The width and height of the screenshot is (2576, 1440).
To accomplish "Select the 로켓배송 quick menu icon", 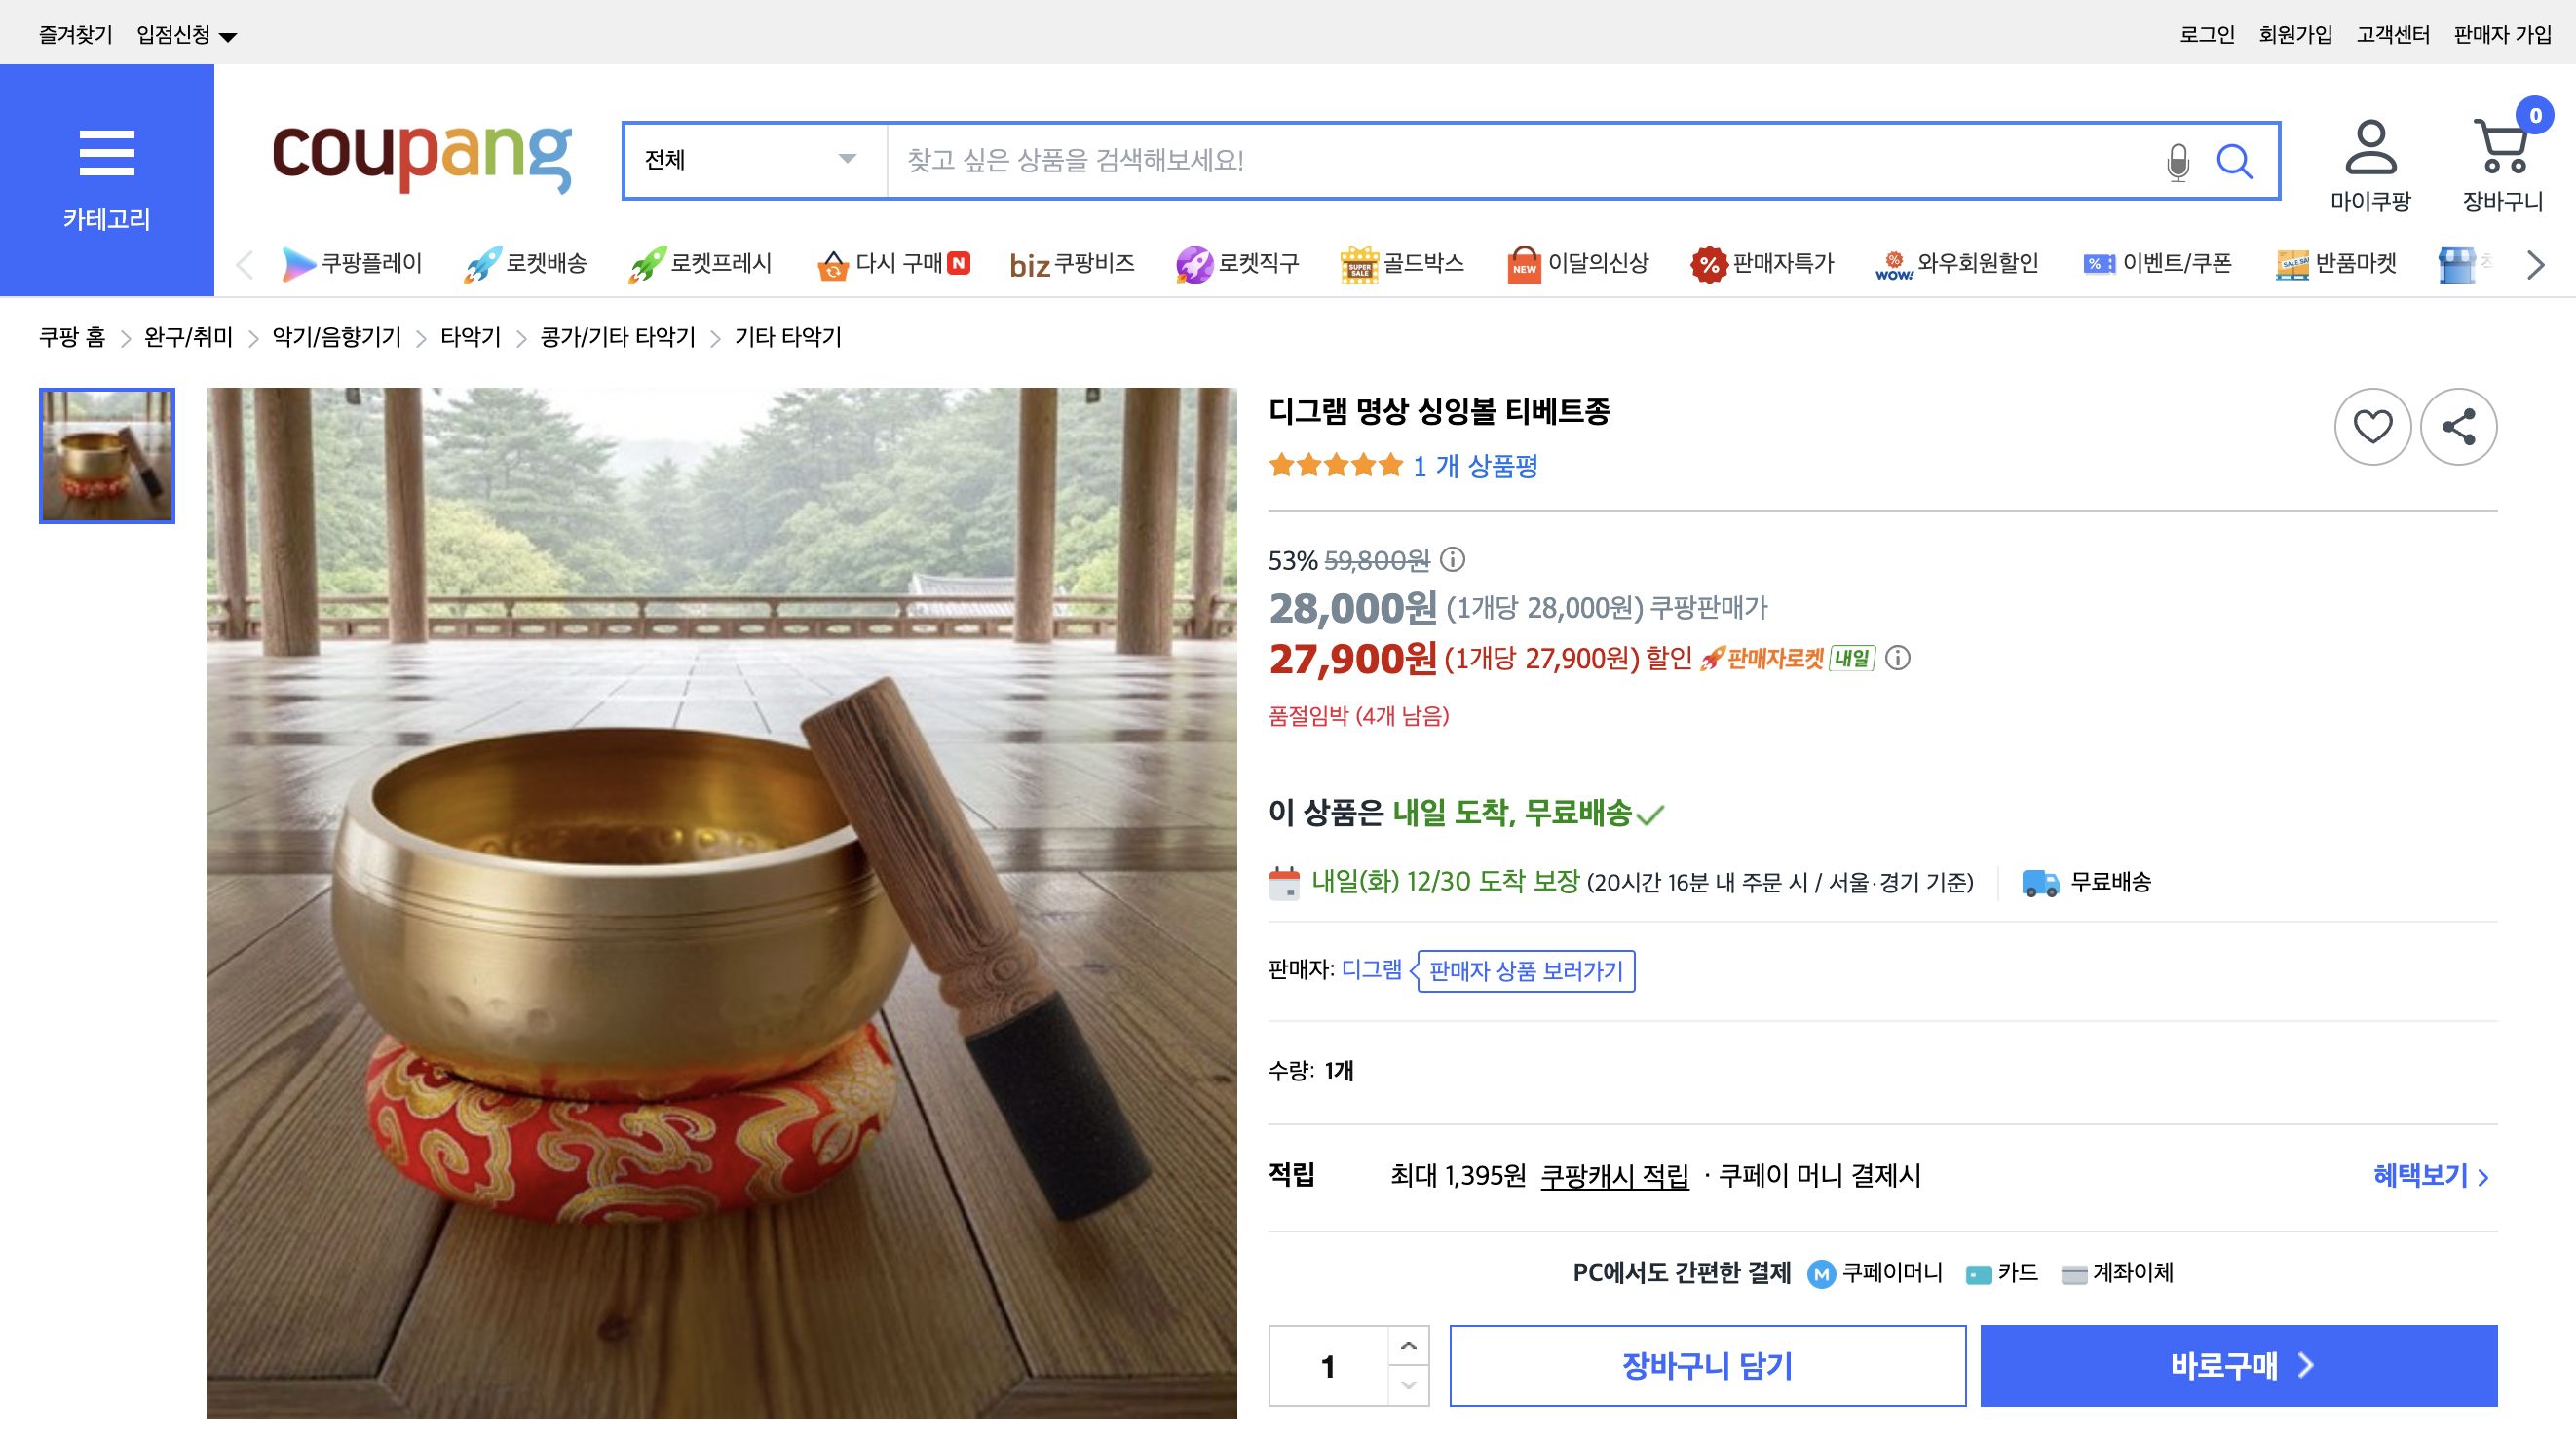I will coord(484,263).
